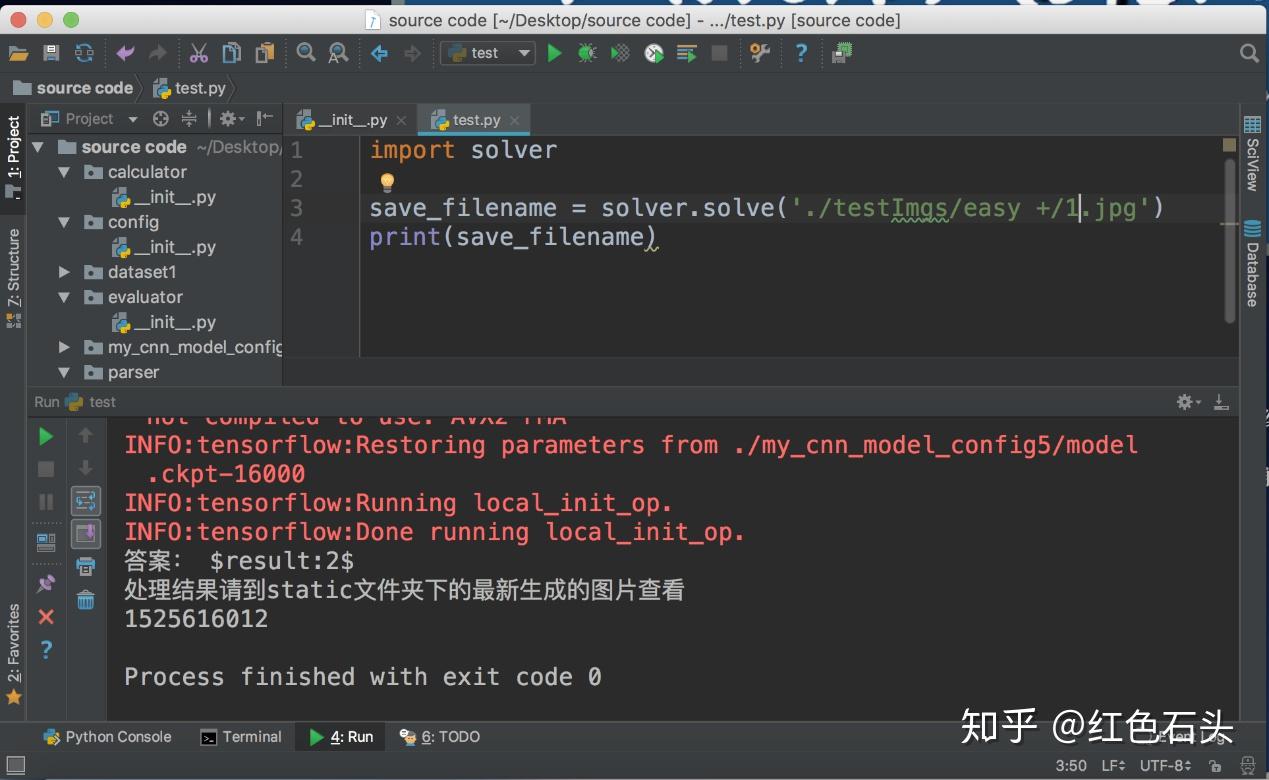The height and width of the screenshot is (780, 1269).
Task: Print console output
Action: point(85,566)
